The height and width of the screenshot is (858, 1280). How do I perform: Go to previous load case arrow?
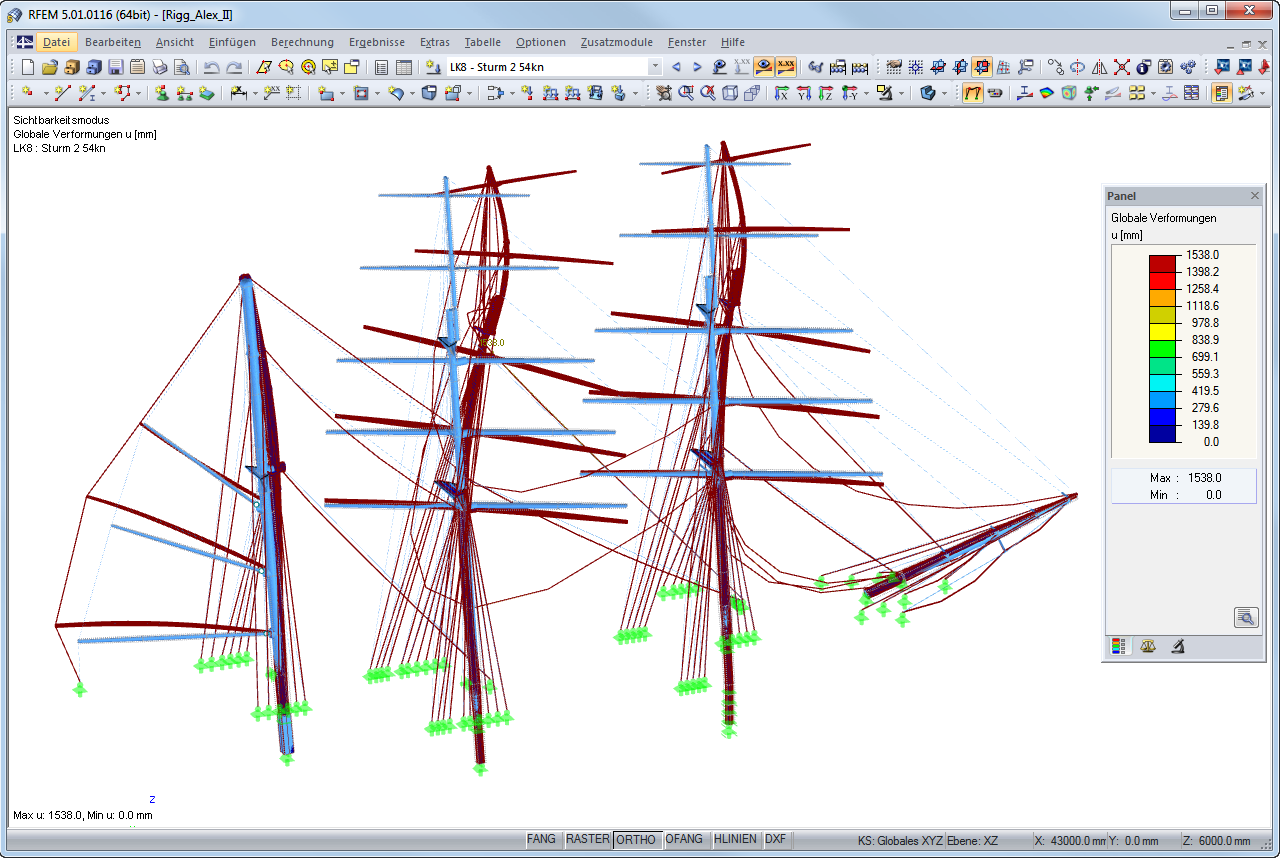676,67
